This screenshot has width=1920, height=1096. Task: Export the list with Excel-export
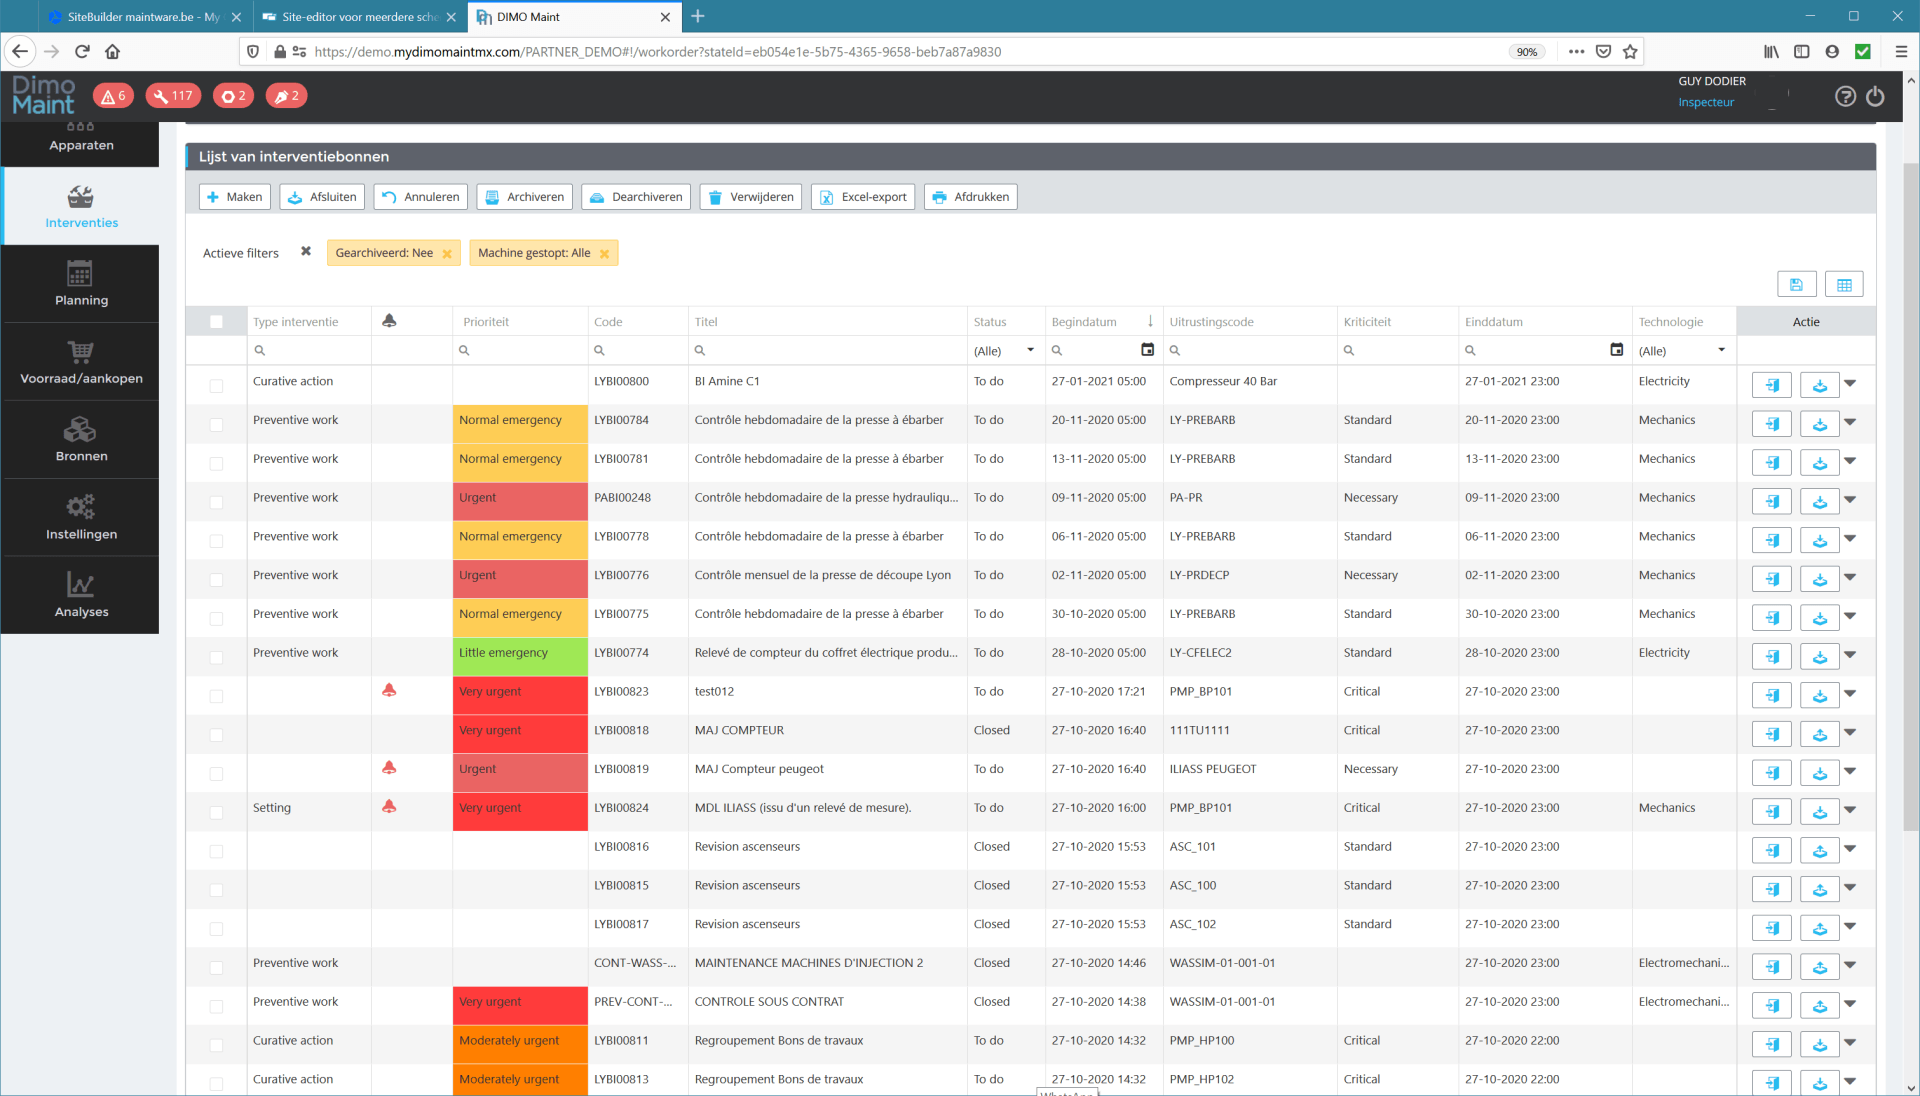click(x=863, y=197)
